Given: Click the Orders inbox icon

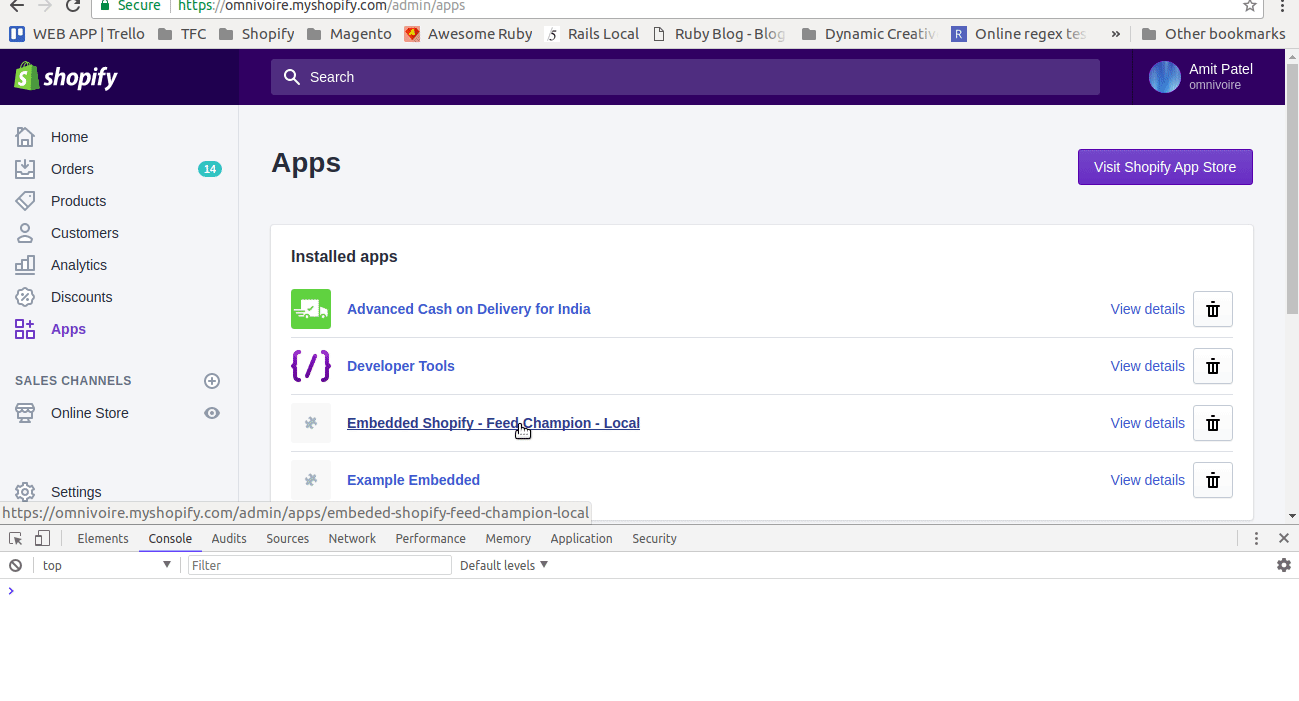Looking at the screenshot, I should point(25,169).
